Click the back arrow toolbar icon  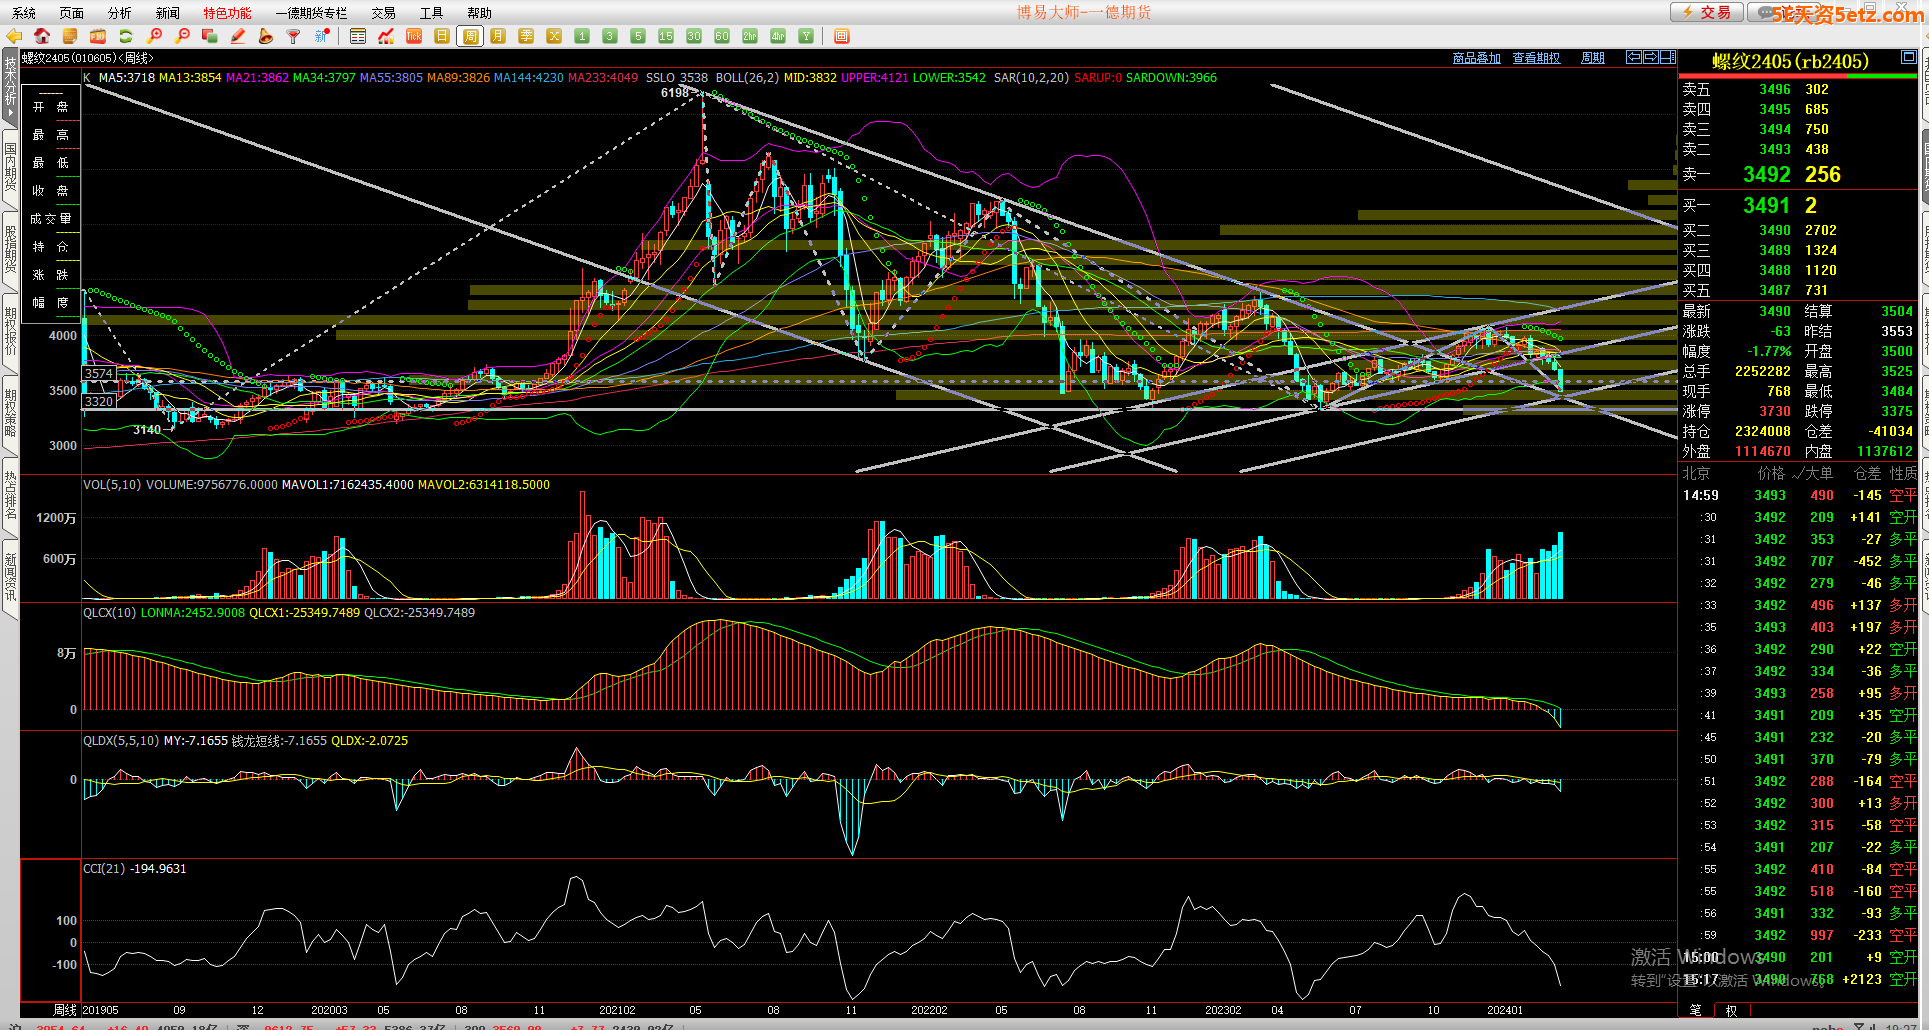click(x=14, y=36)
